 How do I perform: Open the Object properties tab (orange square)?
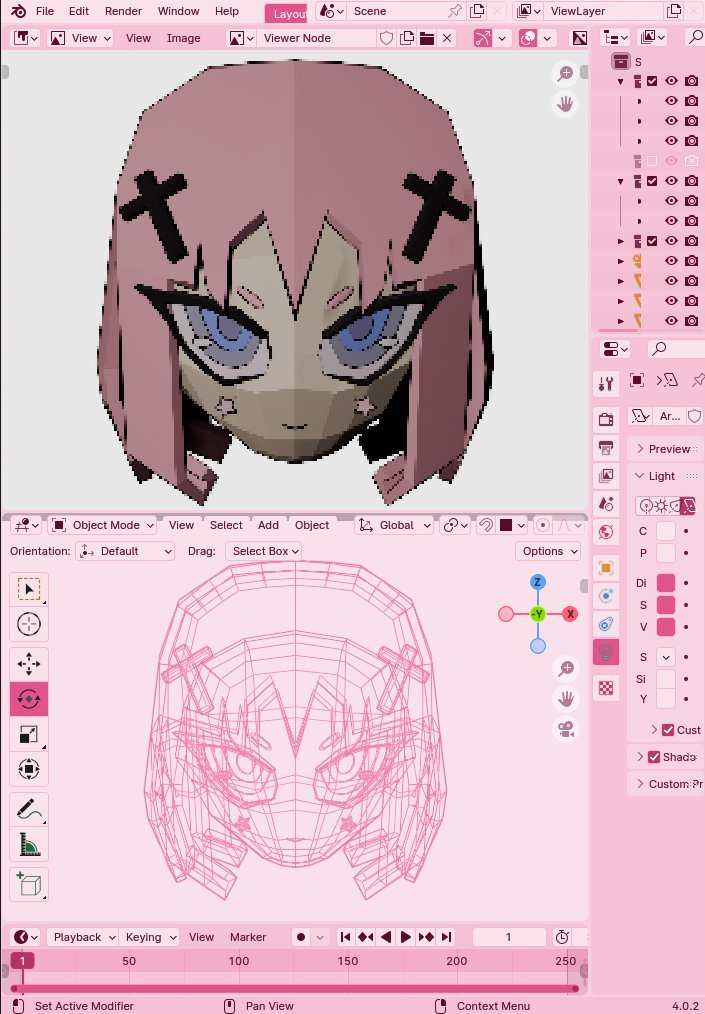coord(606,568)
